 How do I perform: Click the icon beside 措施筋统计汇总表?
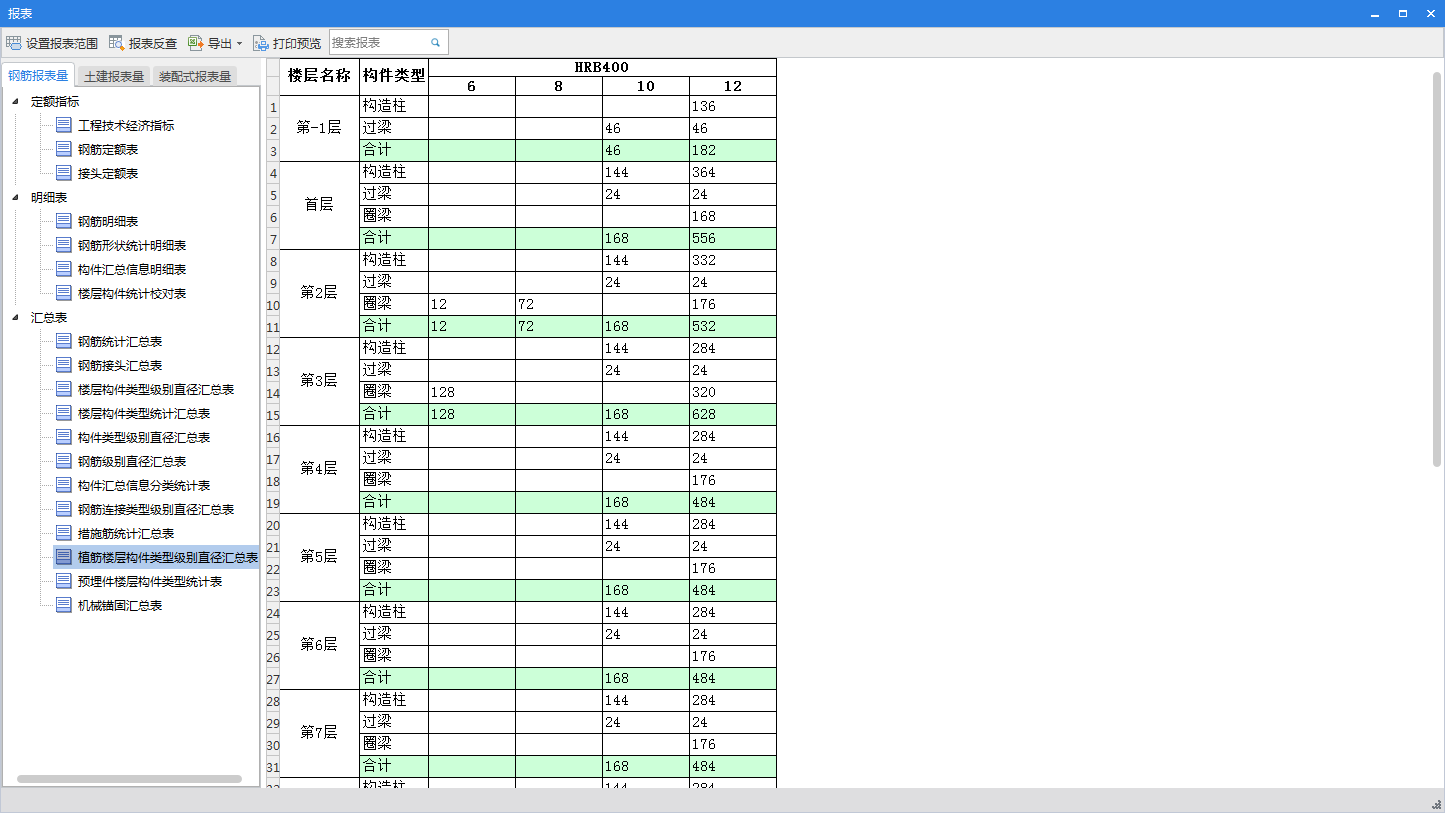(x=64, y=533)
